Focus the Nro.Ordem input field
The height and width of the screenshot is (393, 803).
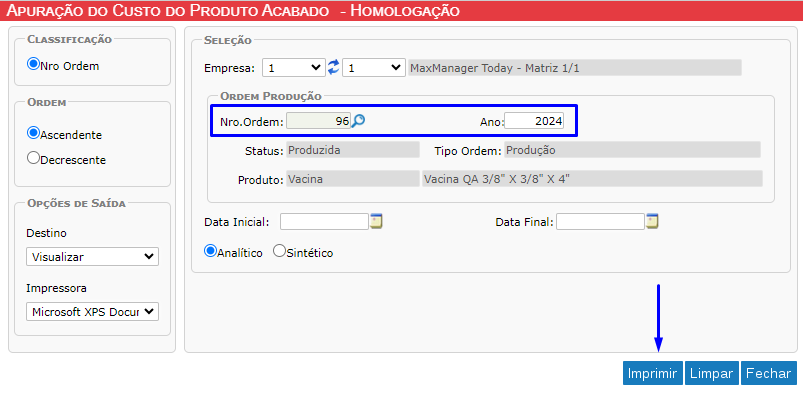pyautogui.click(x=319, y=121)
